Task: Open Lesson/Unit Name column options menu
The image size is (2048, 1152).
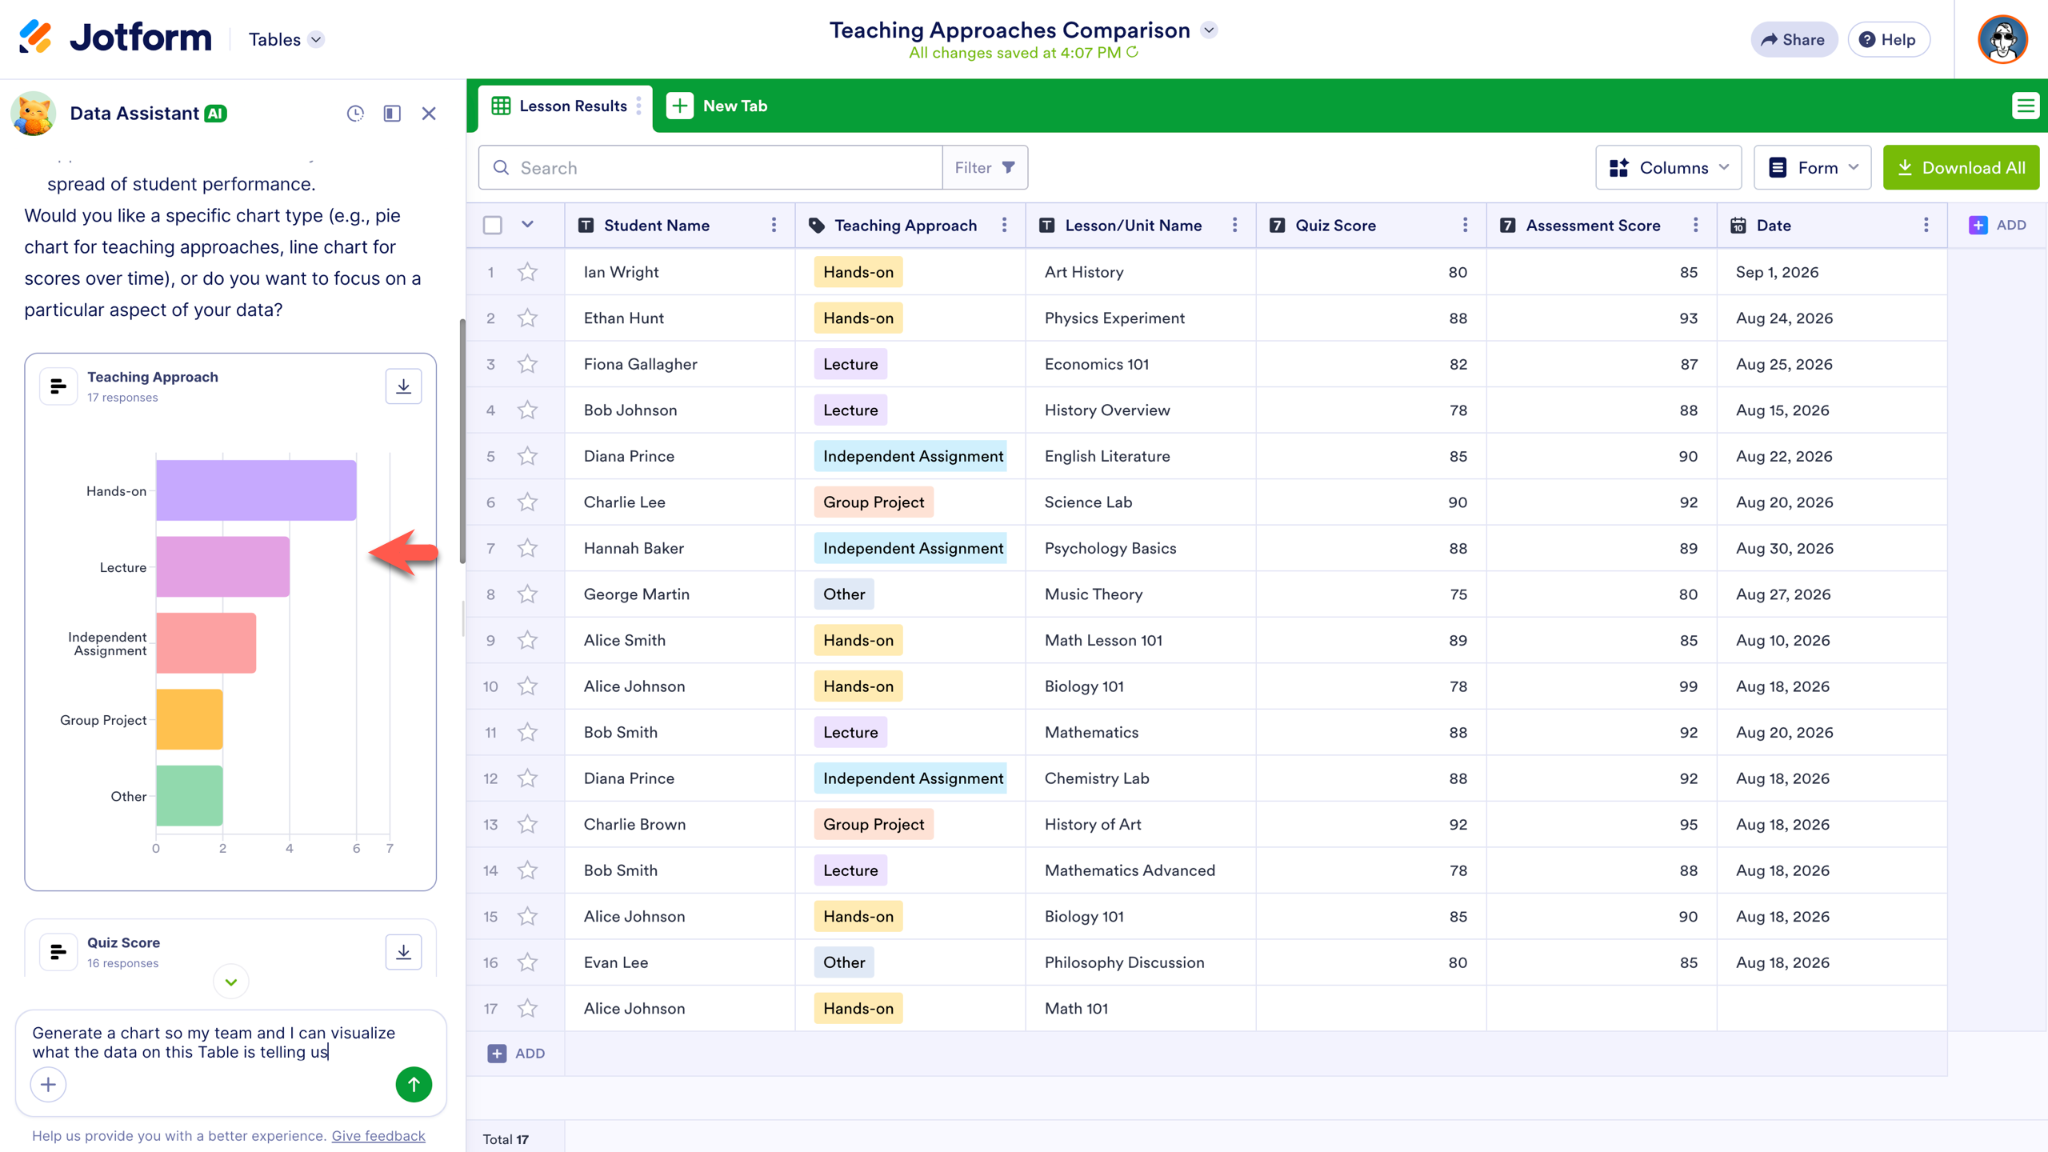Action: point(1235,225)
